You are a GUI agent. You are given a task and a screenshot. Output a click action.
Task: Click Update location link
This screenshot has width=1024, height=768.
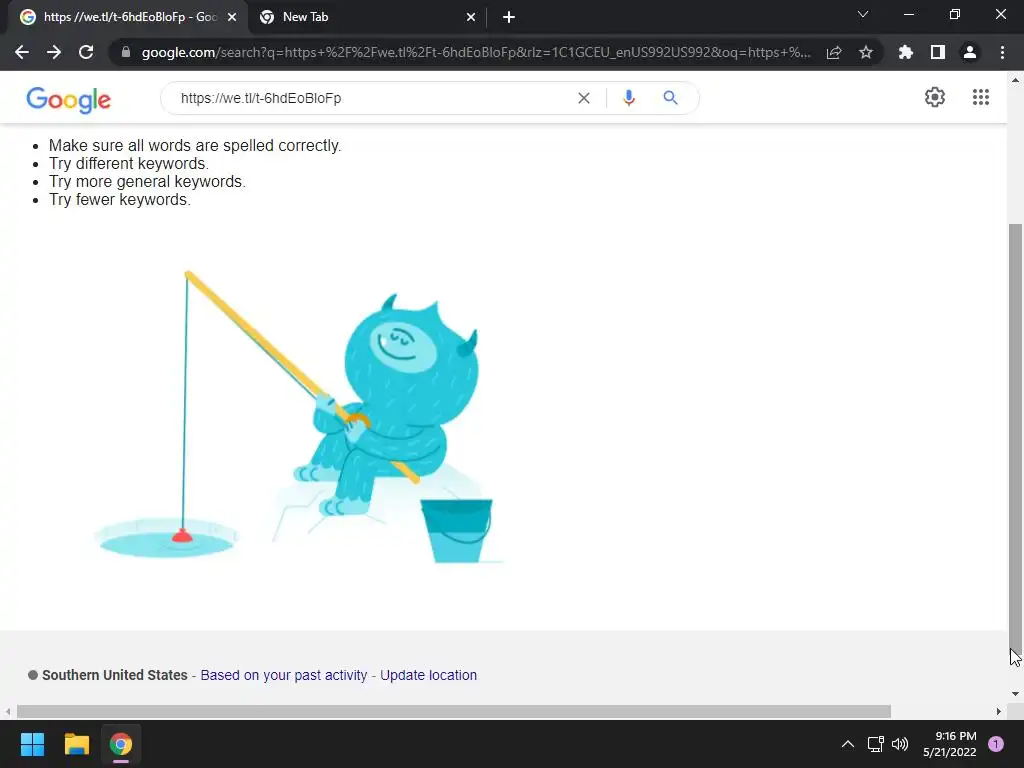428,675
